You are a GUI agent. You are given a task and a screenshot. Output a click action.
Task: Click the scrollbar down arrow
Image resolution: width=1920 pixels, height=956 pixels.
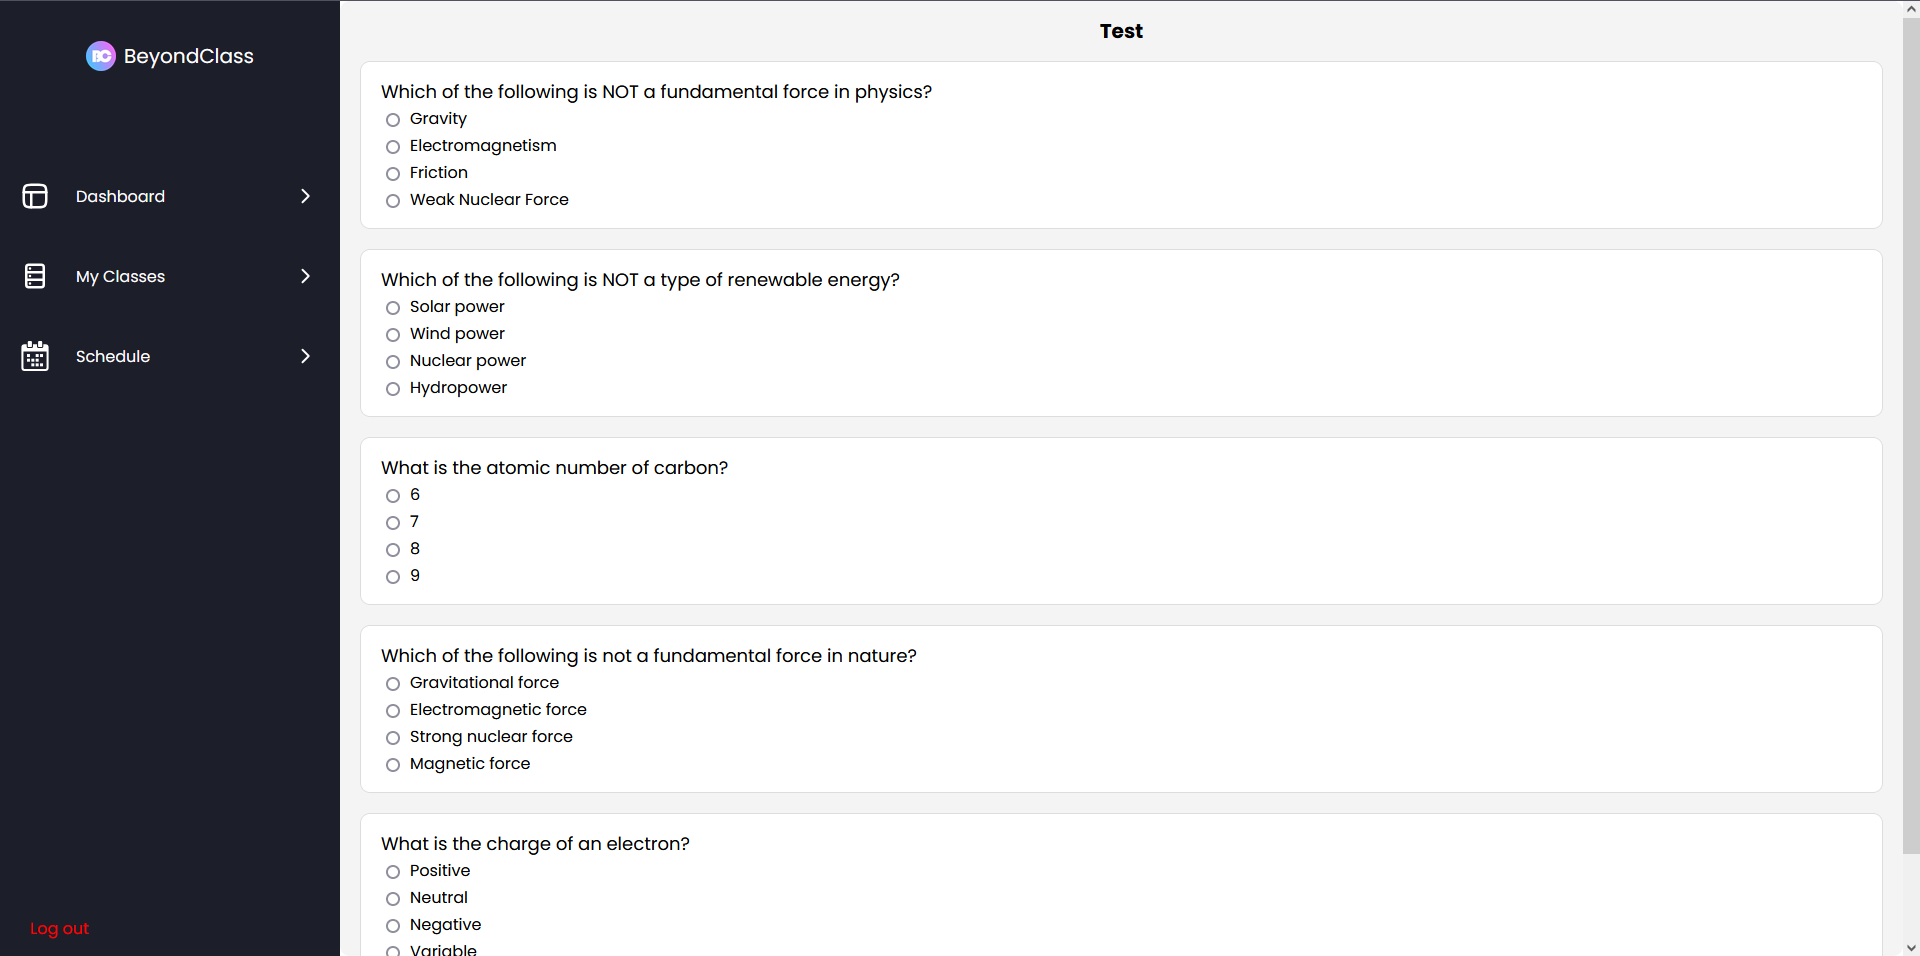[1911, 947]
